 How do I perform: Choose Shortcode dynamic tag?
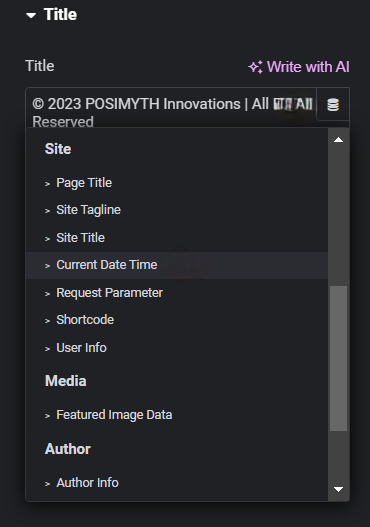(176, 320)
